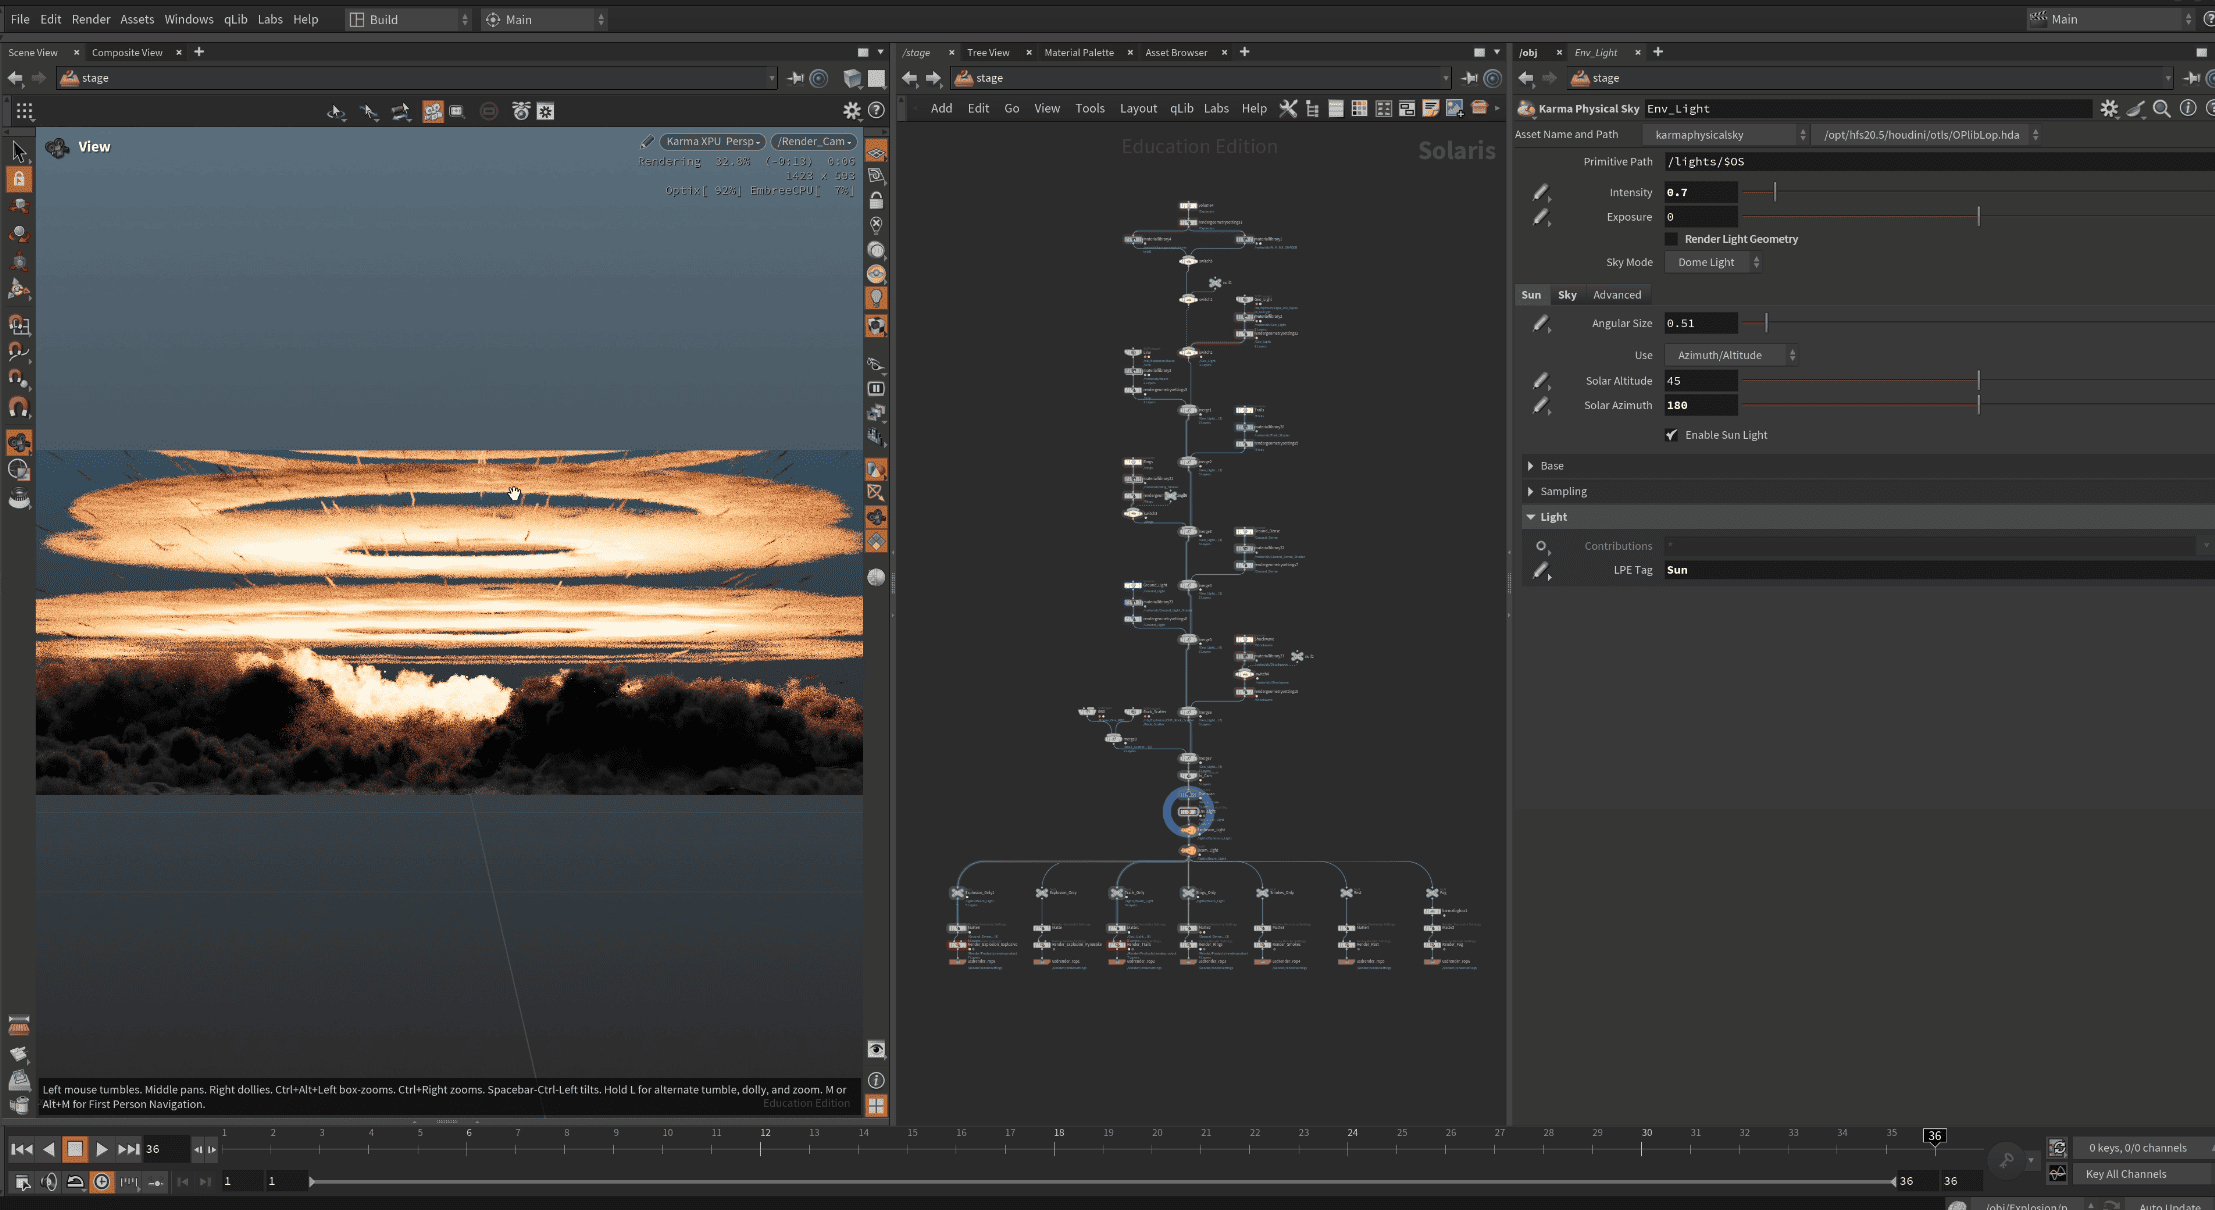2215x1210 pixels.
Task: Play animation forward
Action: pyautogui.click(x=102, y=1149)
